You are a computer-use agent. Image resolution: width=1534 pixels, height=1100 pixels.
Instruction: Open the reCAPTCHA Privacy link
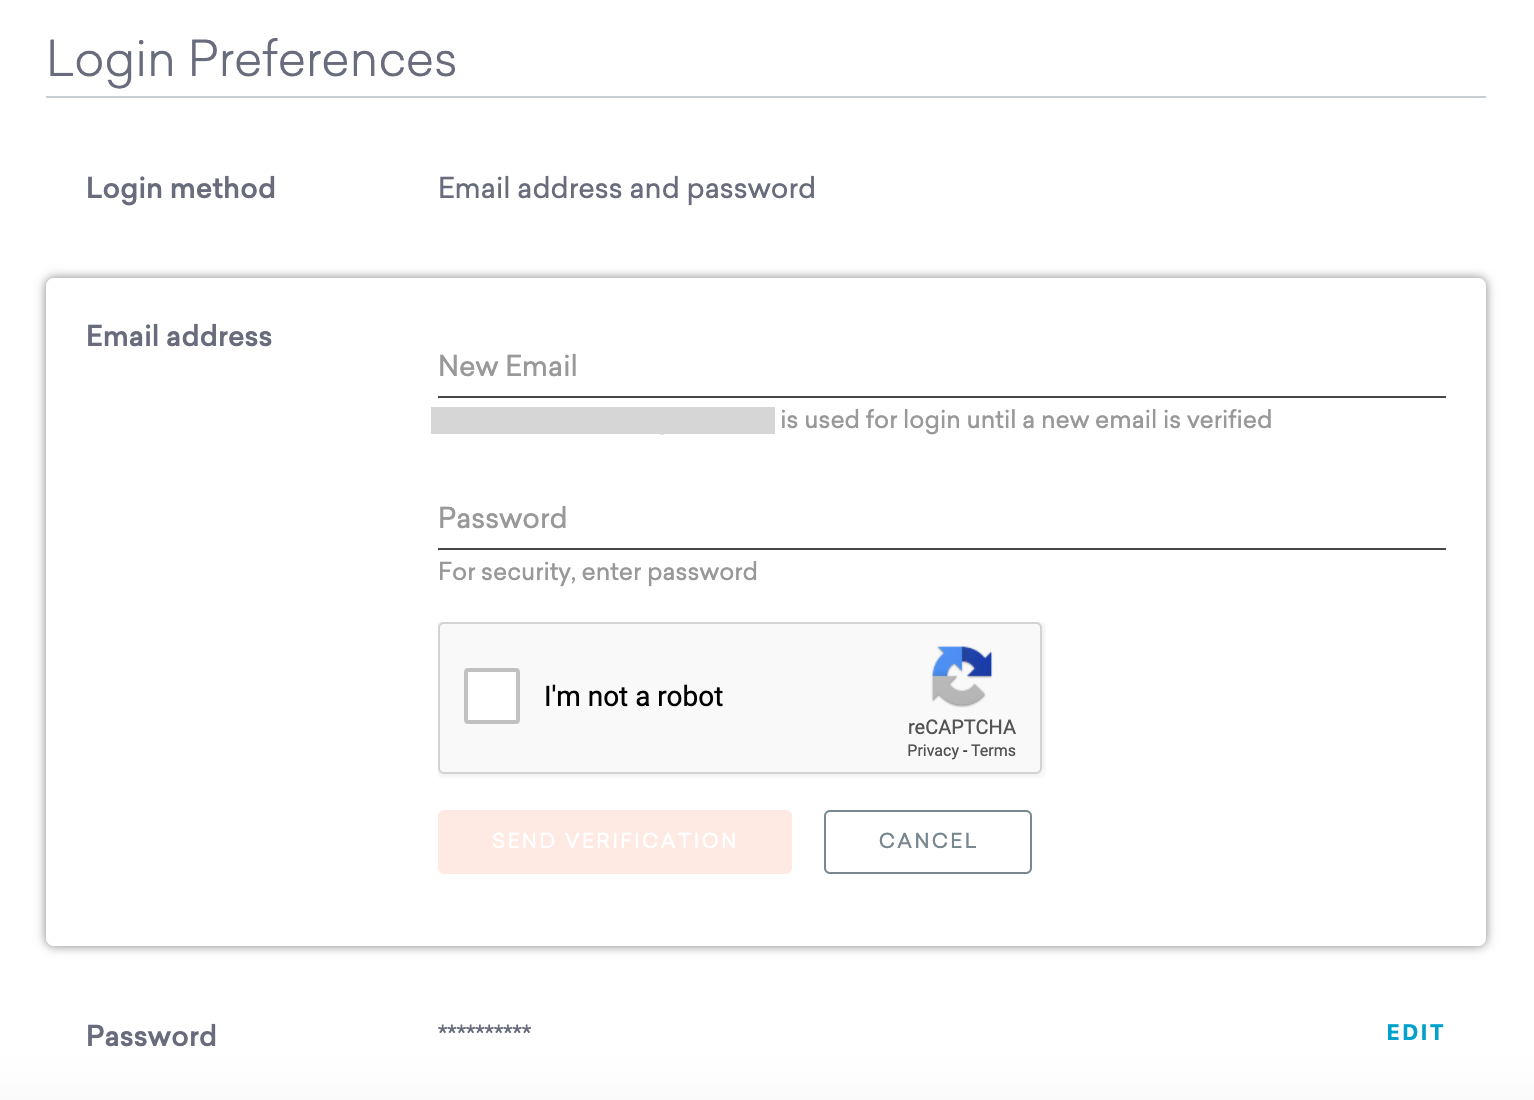pos(931,750)
